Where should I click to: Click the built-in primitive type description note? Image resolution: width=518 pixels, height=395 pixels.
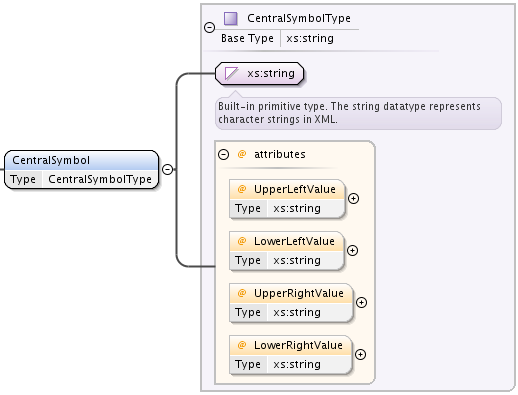coord(358,113)
